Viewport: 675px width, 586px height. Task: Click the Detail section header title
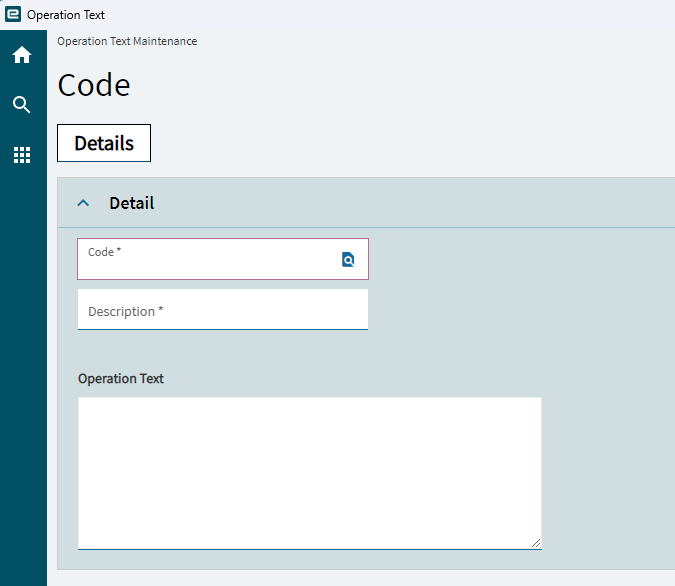[132, 203]
